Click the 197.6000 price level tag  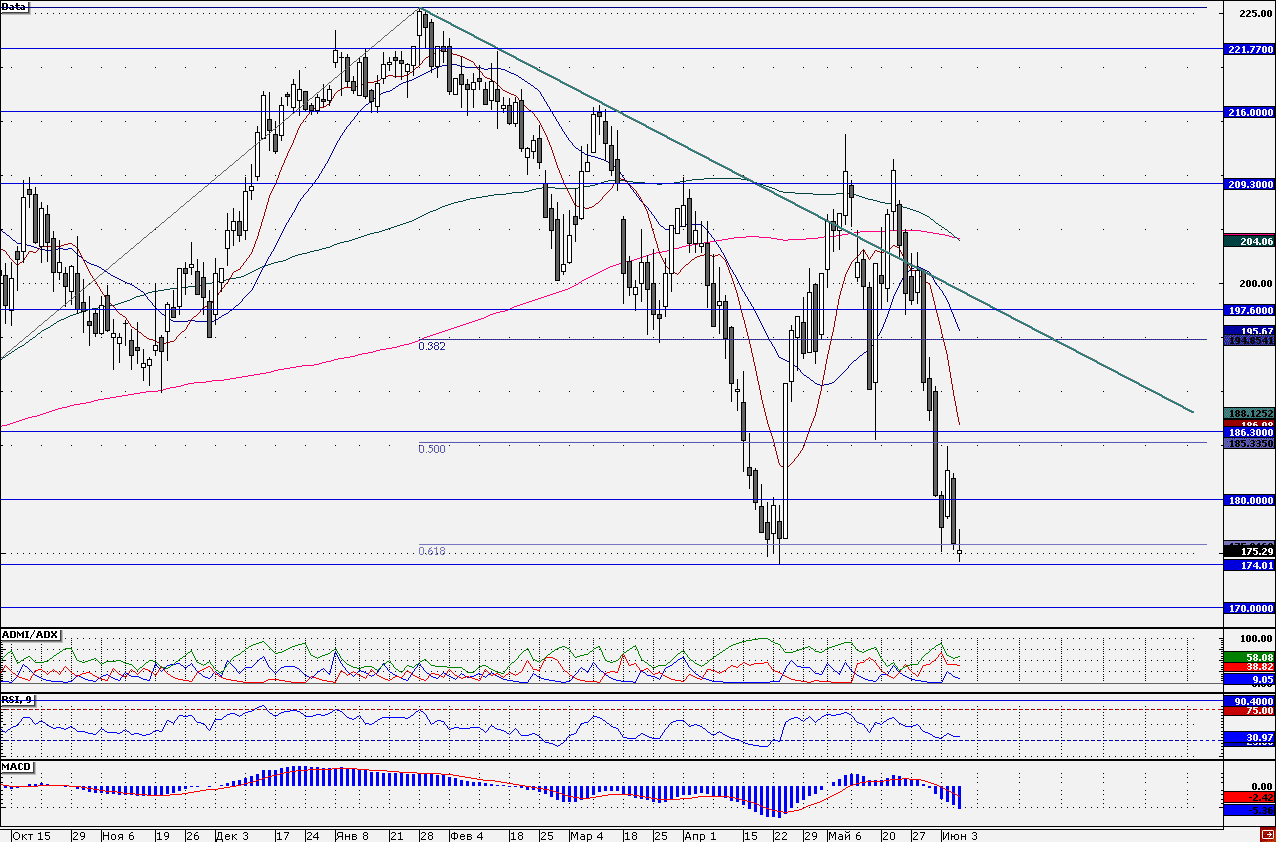coord(1249,310)
